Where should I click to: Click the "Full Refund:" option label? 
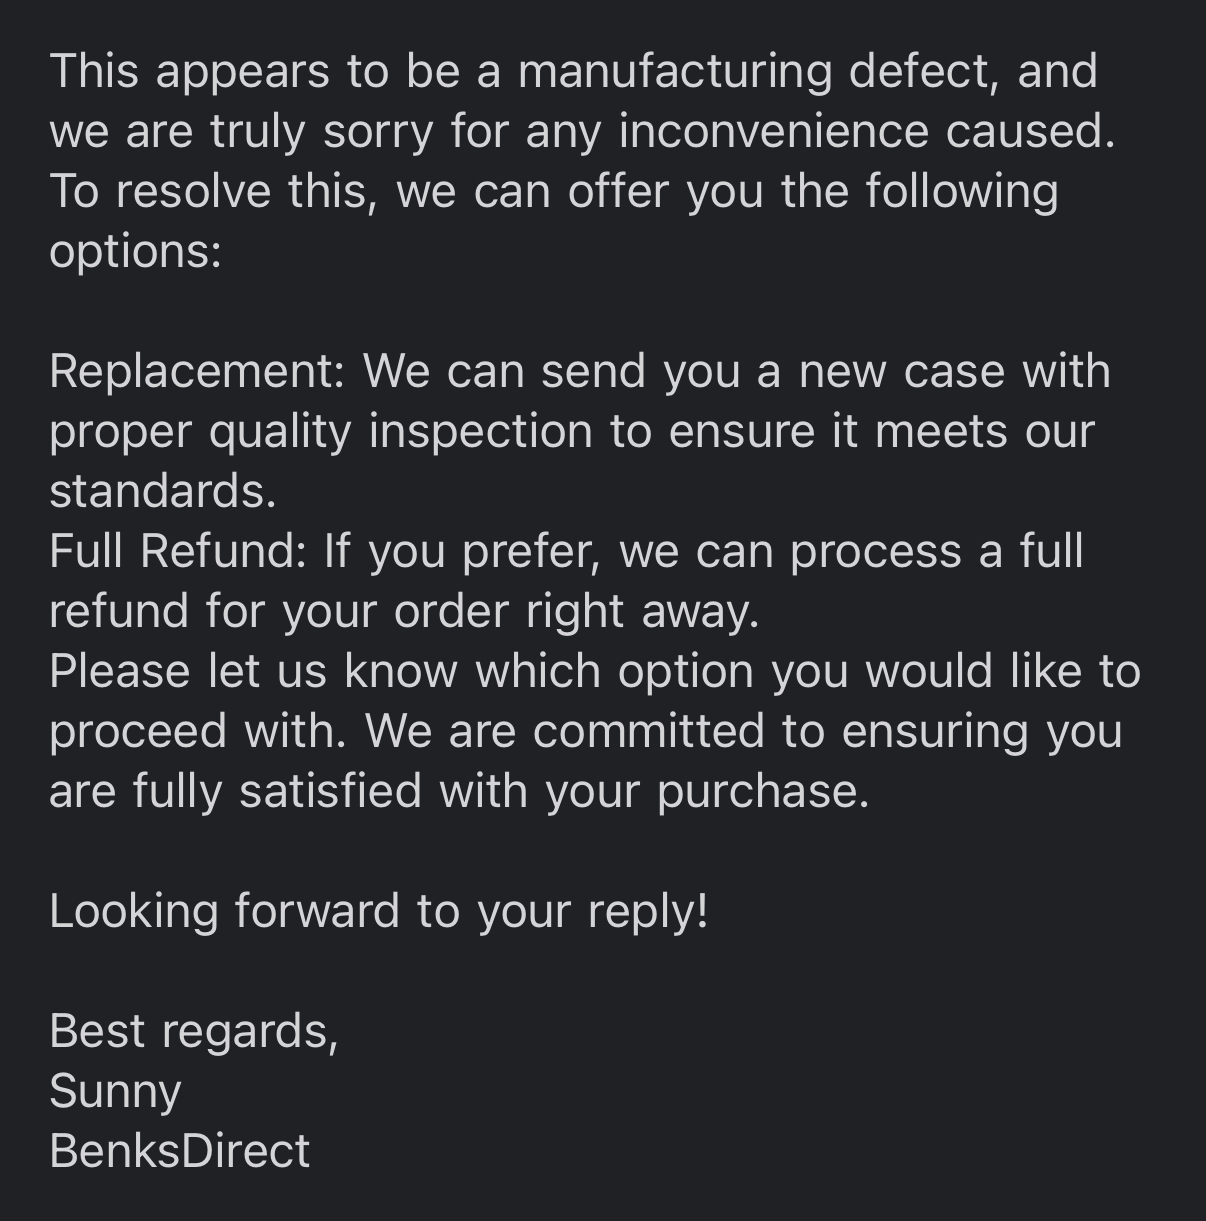[x=177, y=551]
